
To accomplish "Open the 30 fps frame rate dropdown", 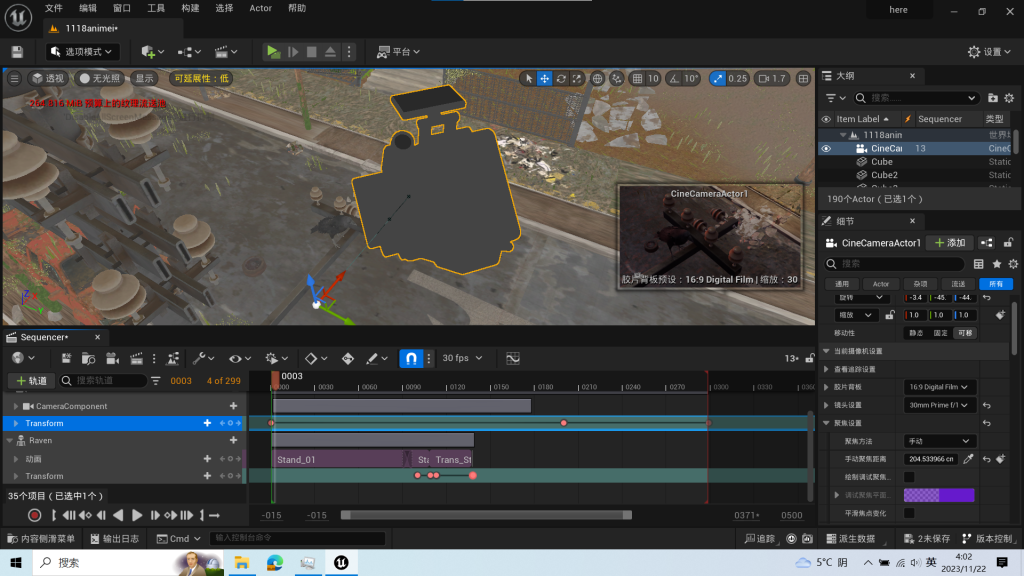I will click(462, 358).
